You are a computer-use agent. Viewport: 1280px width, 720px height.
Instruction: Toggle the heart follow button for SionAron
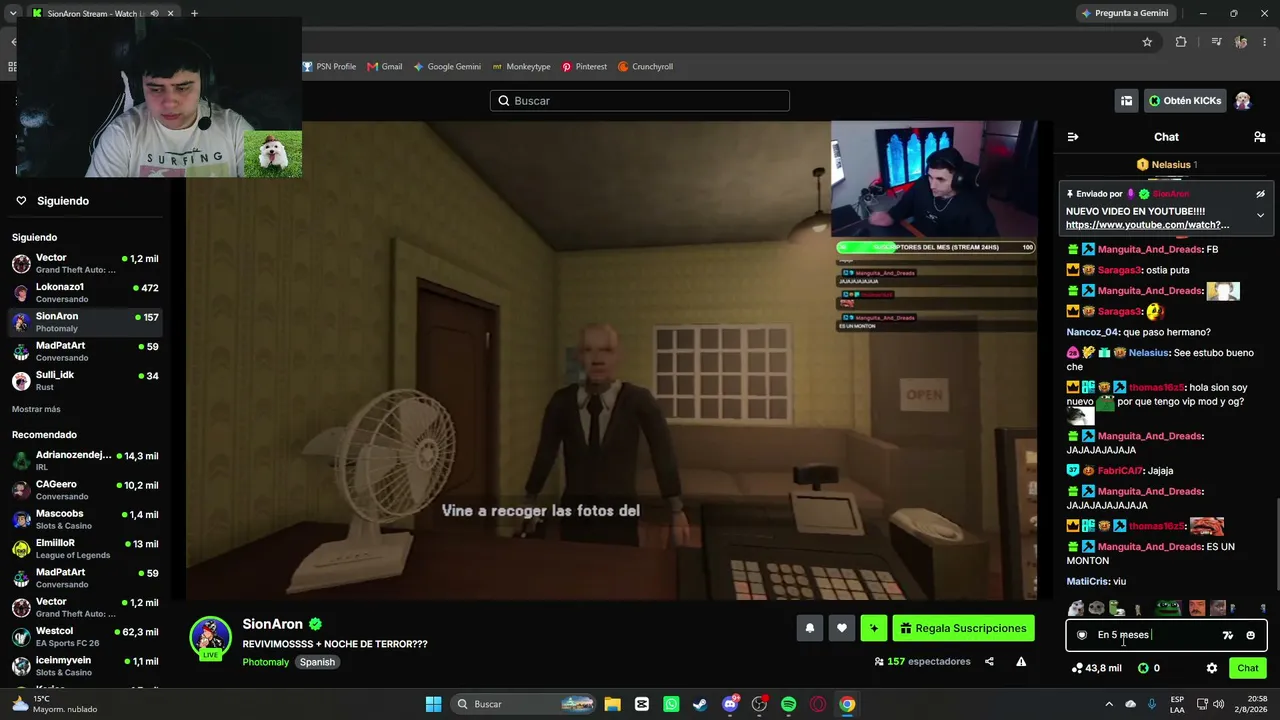[x=842, y=628]
